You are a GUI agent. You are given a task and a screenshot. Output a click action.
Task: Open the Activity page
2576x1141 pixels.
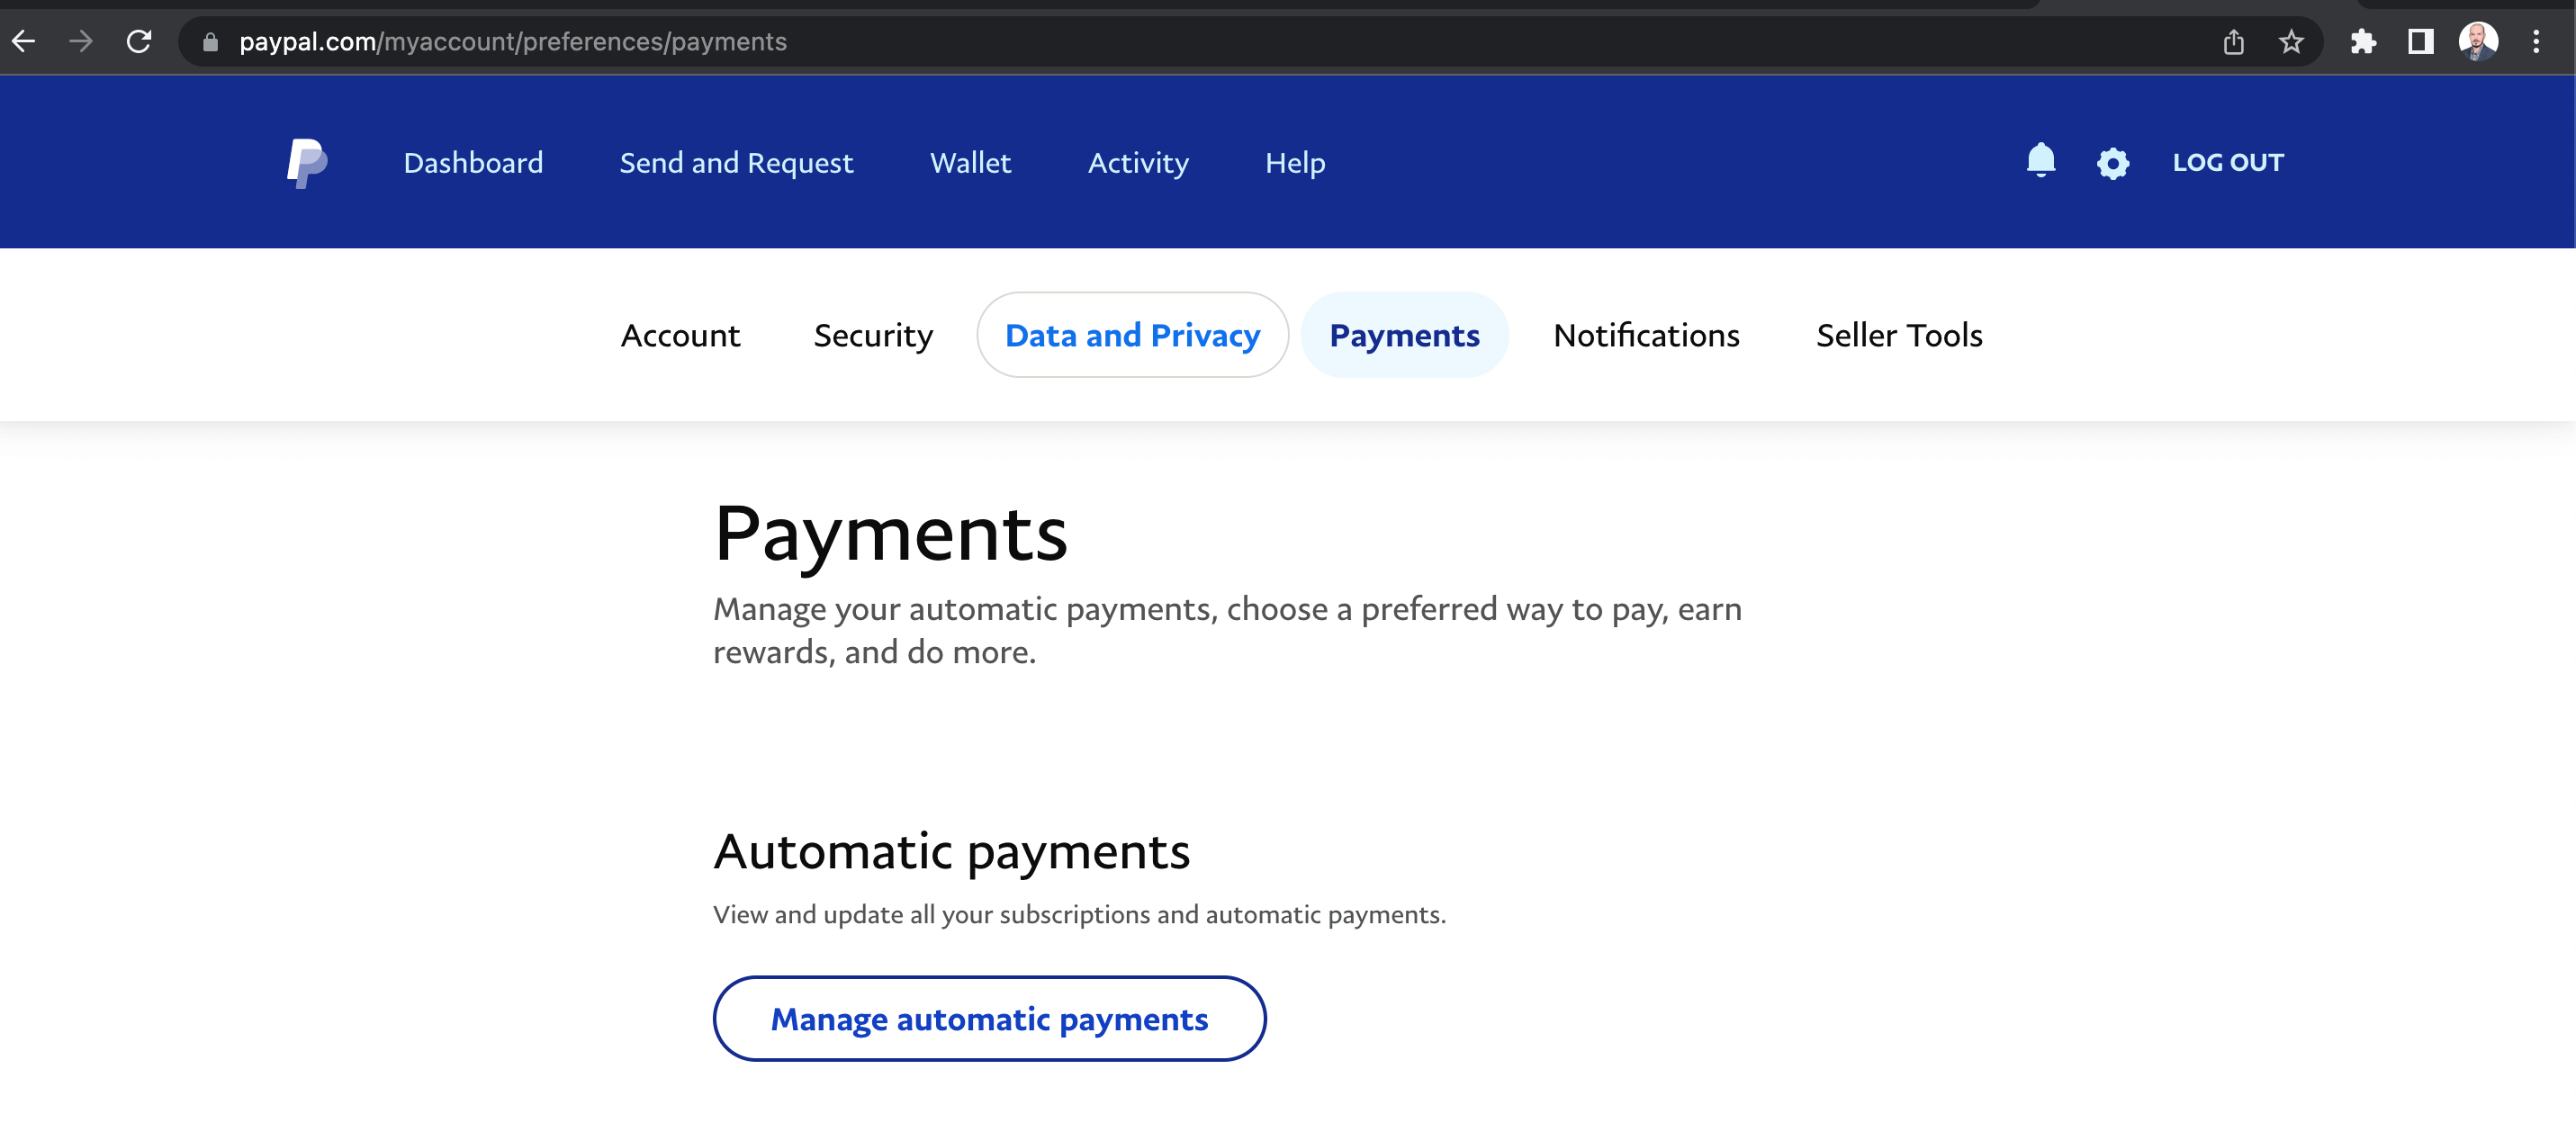(x=1138, y=163)
